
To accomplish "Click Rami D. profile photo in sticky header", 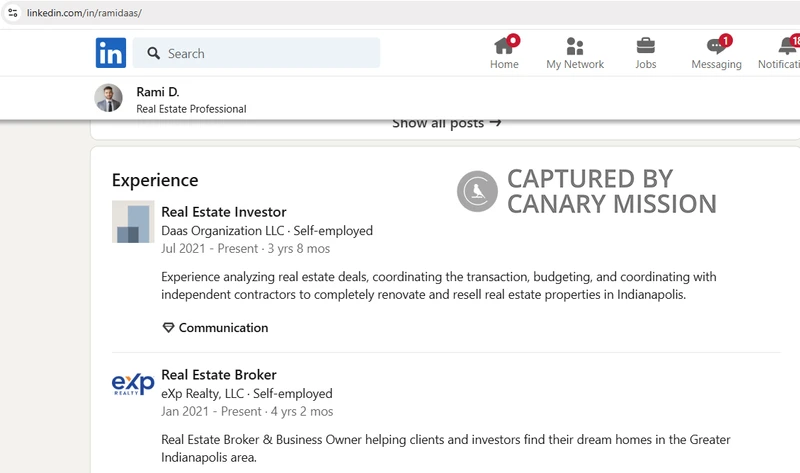I will click(109, 98).
